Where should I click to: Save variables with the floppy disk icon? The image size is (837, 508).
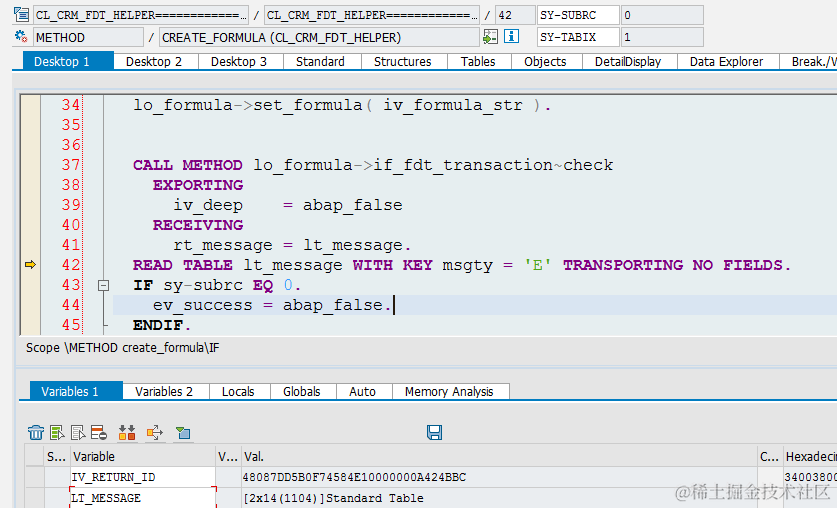[435, 432]
